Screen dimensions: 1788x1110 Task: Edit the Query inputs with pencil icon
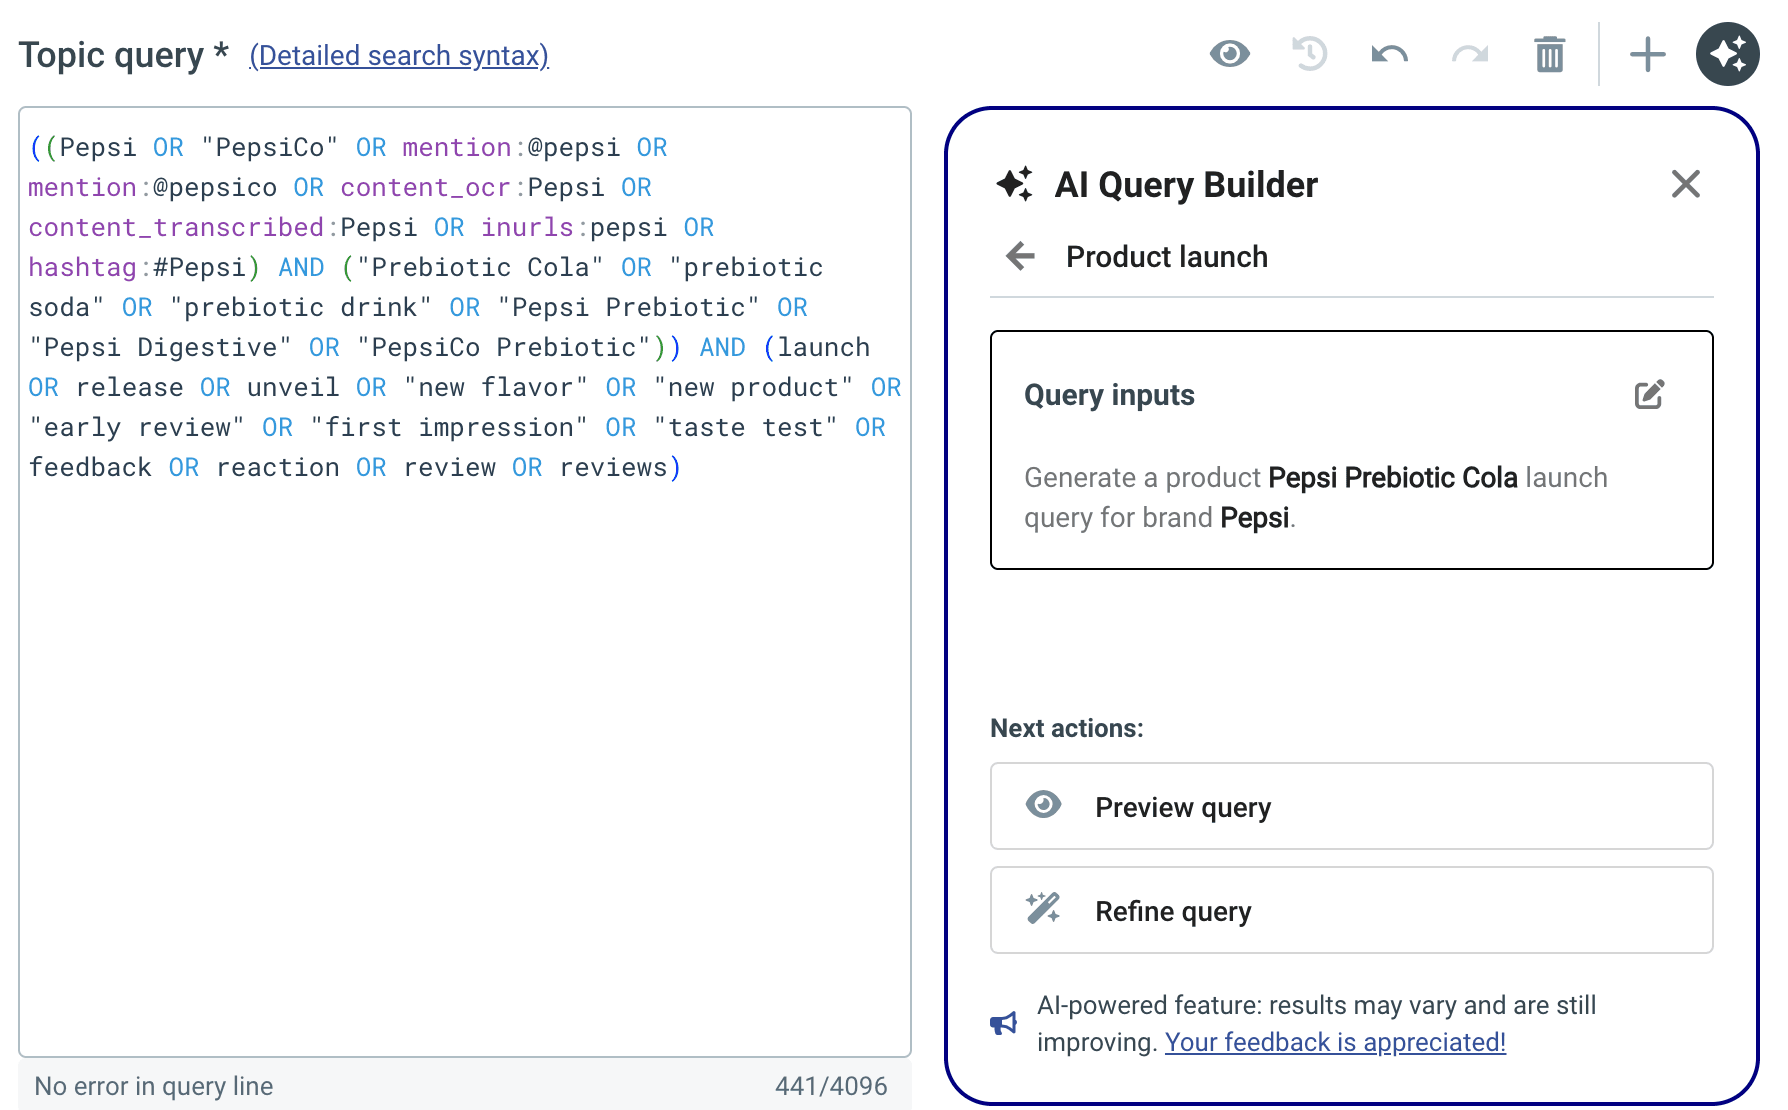[x=1649, y=395]
